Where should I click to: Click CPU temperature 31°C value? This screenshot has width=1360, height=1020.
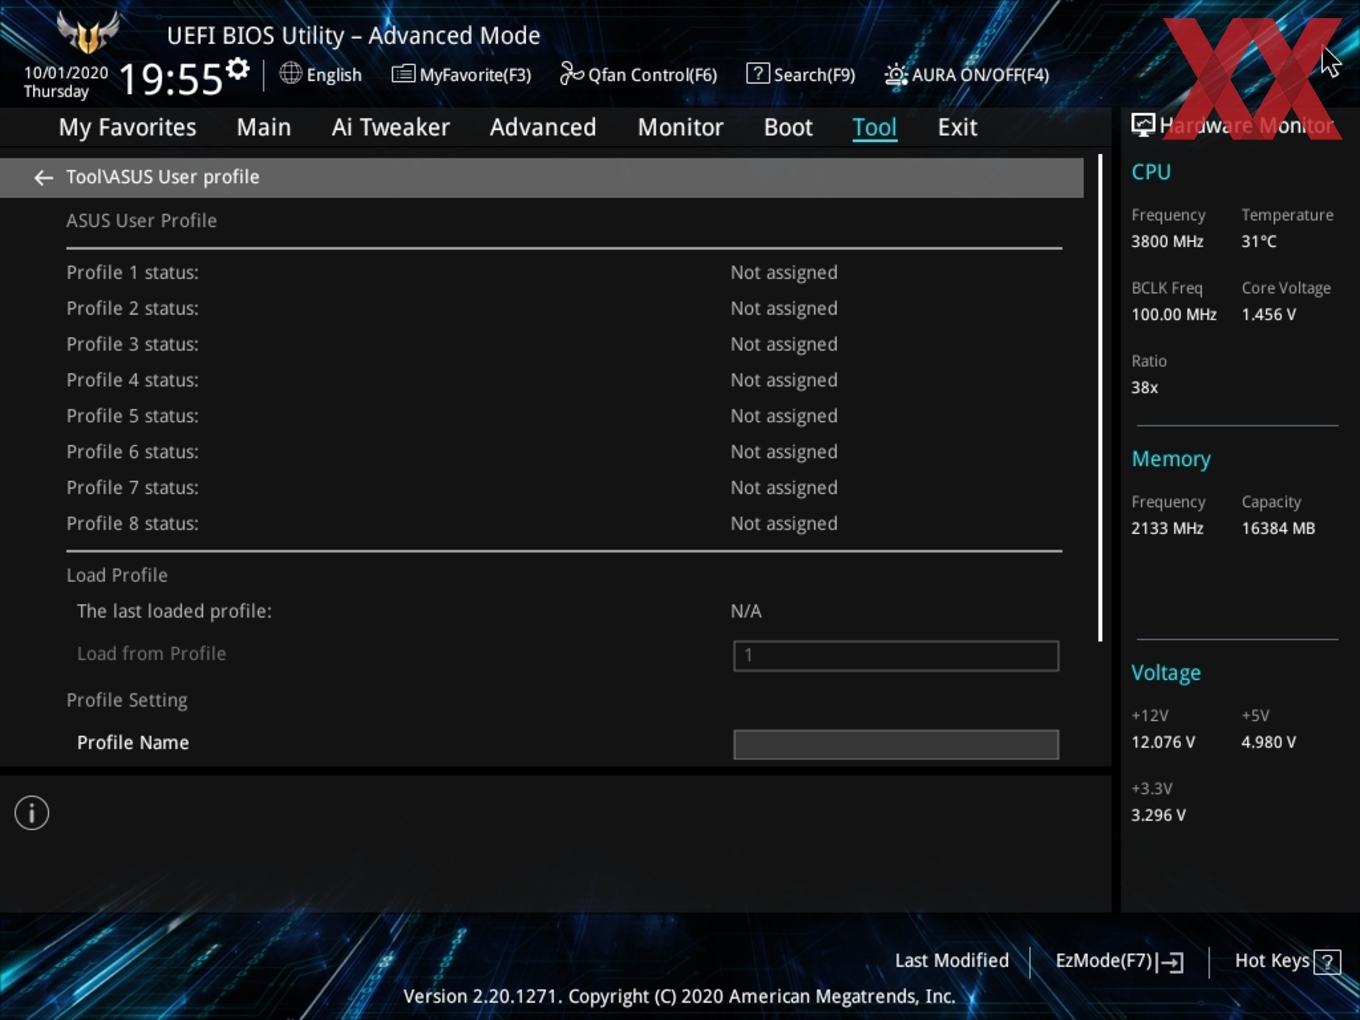tap(1259, 242)
